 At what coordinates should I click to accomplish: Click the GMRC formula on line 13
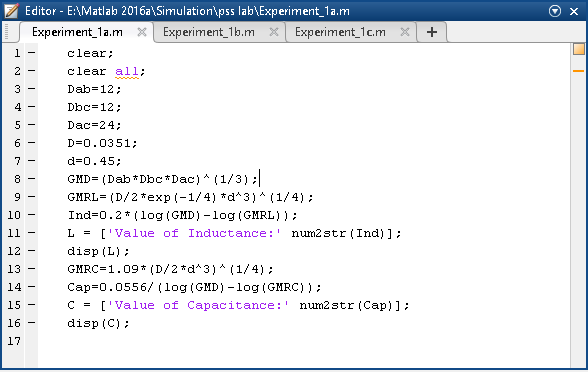click(170, 269)
